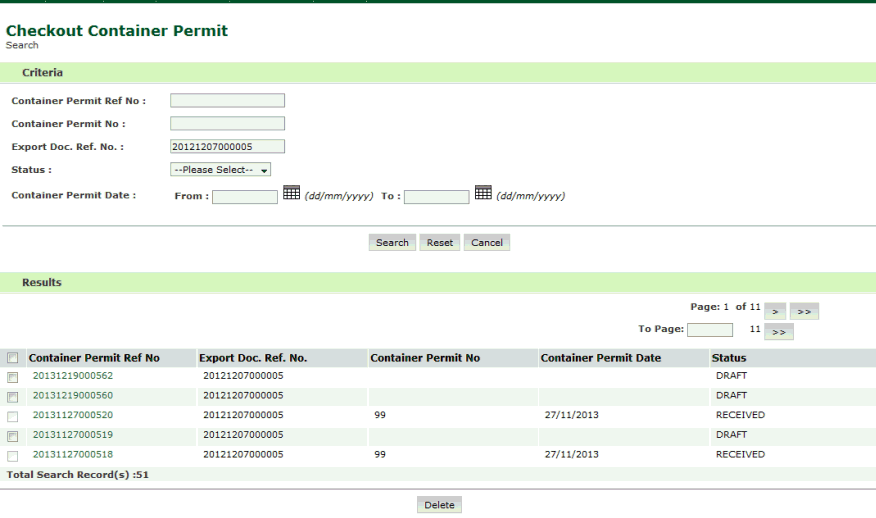Check the box for permit 20131219000562
This screenshot has width=876, height=518.
pos(13,377)
